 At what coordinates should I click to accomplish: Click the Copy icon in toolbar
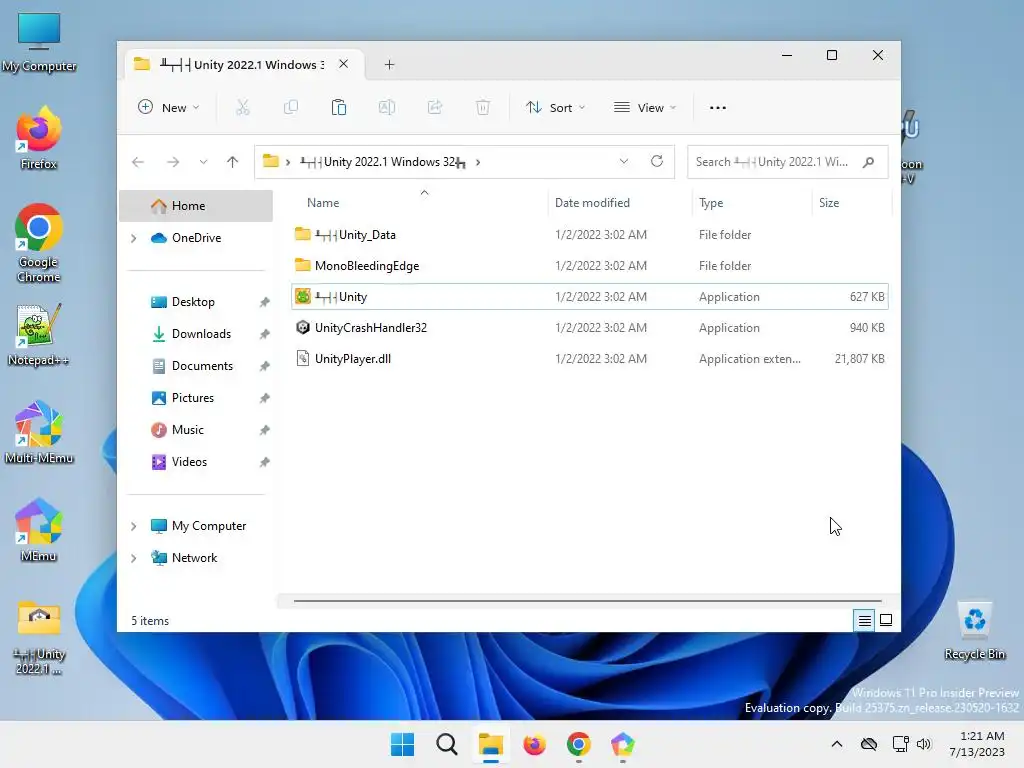click(x=291, y=108)
